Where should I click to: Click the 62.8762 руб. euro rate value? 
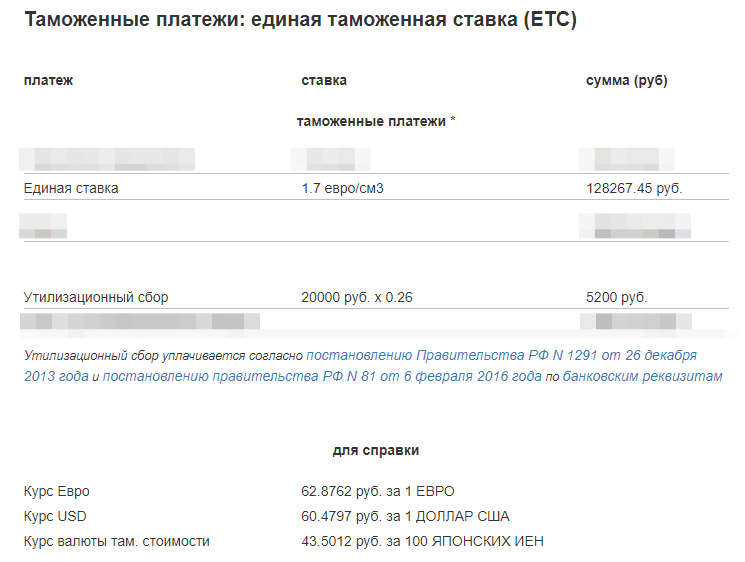[378, 491]
